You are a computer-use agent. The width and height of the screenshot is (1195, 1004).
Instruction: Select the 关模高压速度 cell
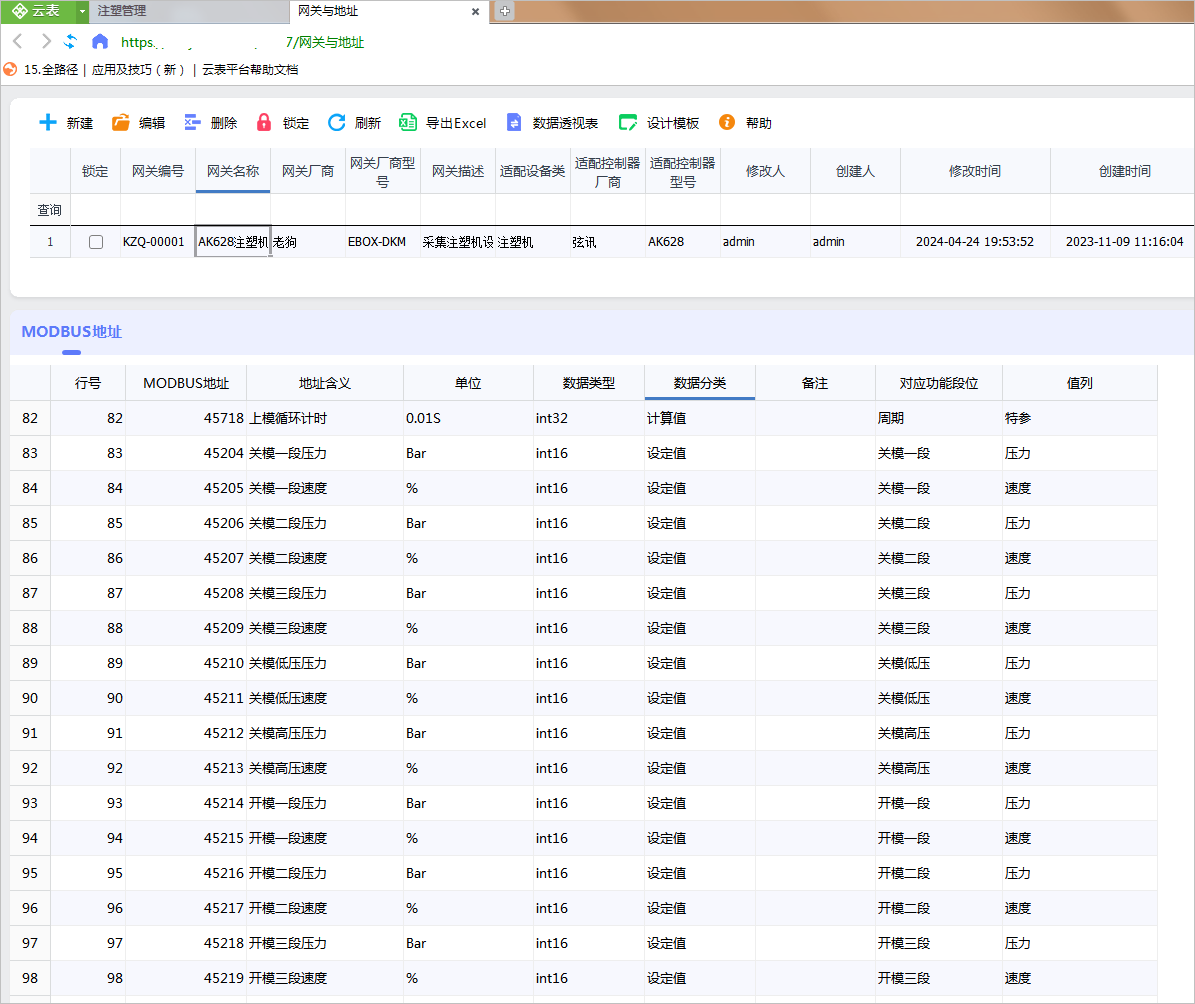click(x=325, y=768)
